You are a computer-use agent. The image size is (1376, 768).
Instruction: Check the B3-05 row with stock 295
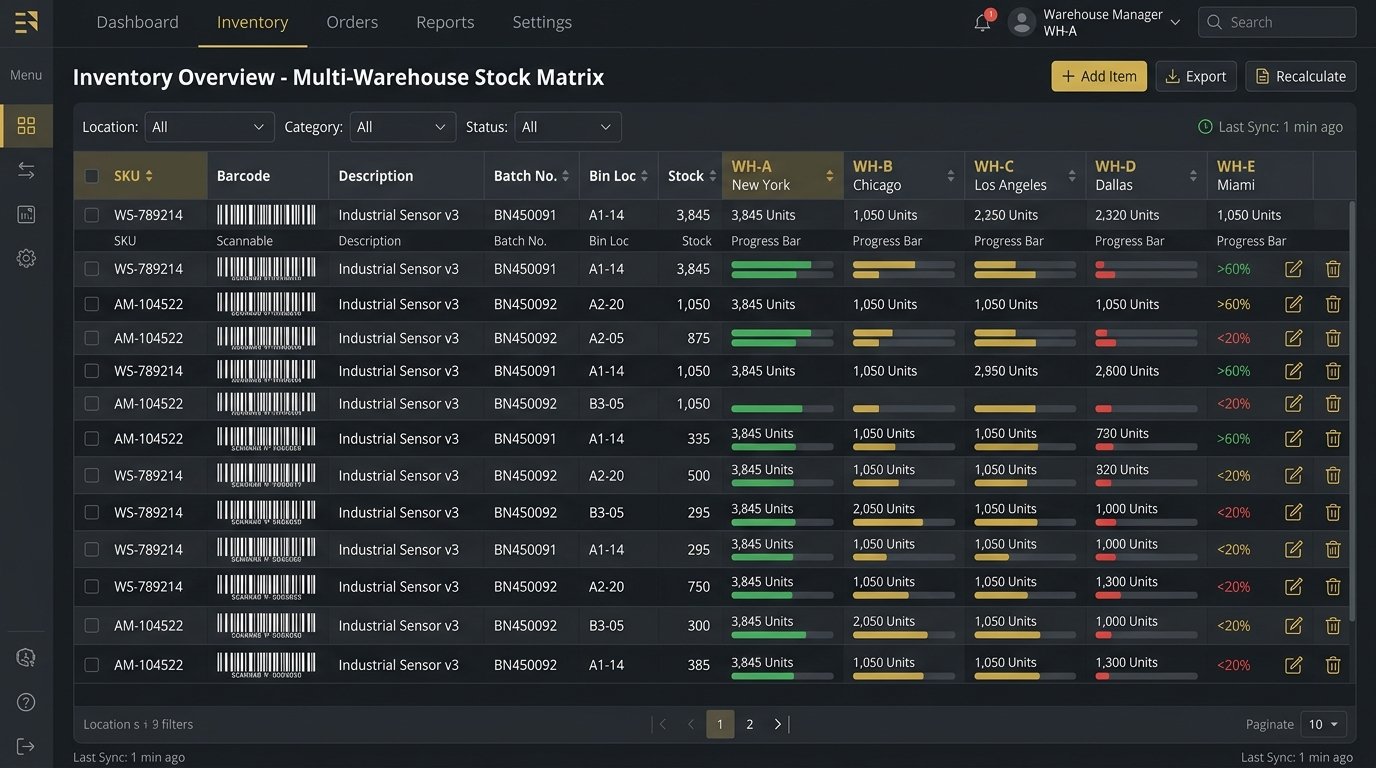[x=92, y=512]
